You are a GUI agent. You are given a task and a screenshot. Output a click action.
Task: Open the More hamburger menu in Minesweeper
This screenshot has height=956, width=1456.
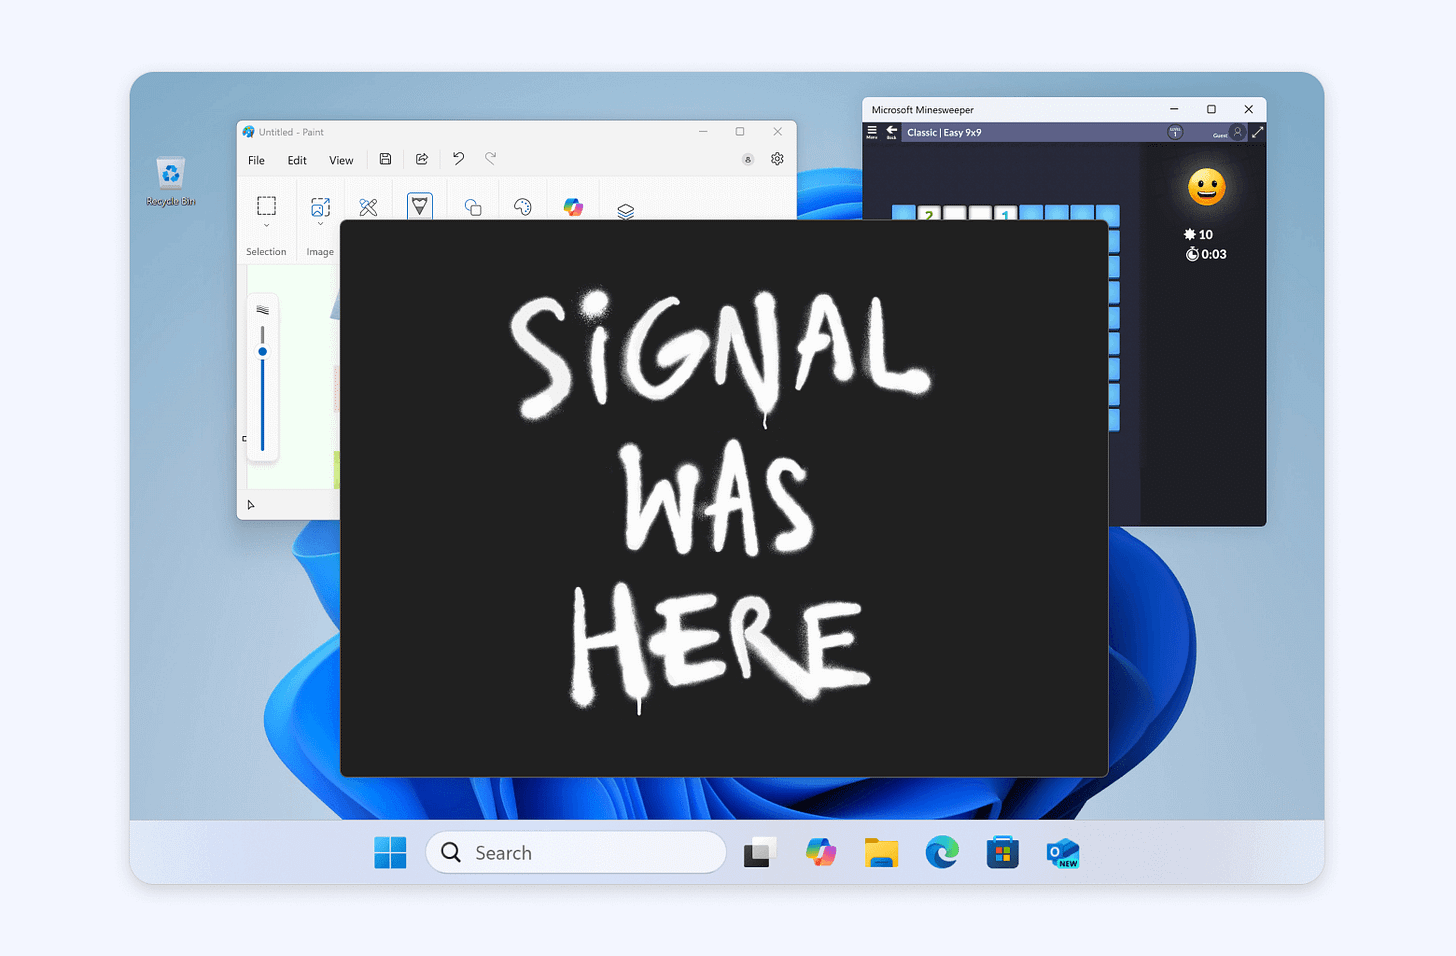[x=871, y=131]
